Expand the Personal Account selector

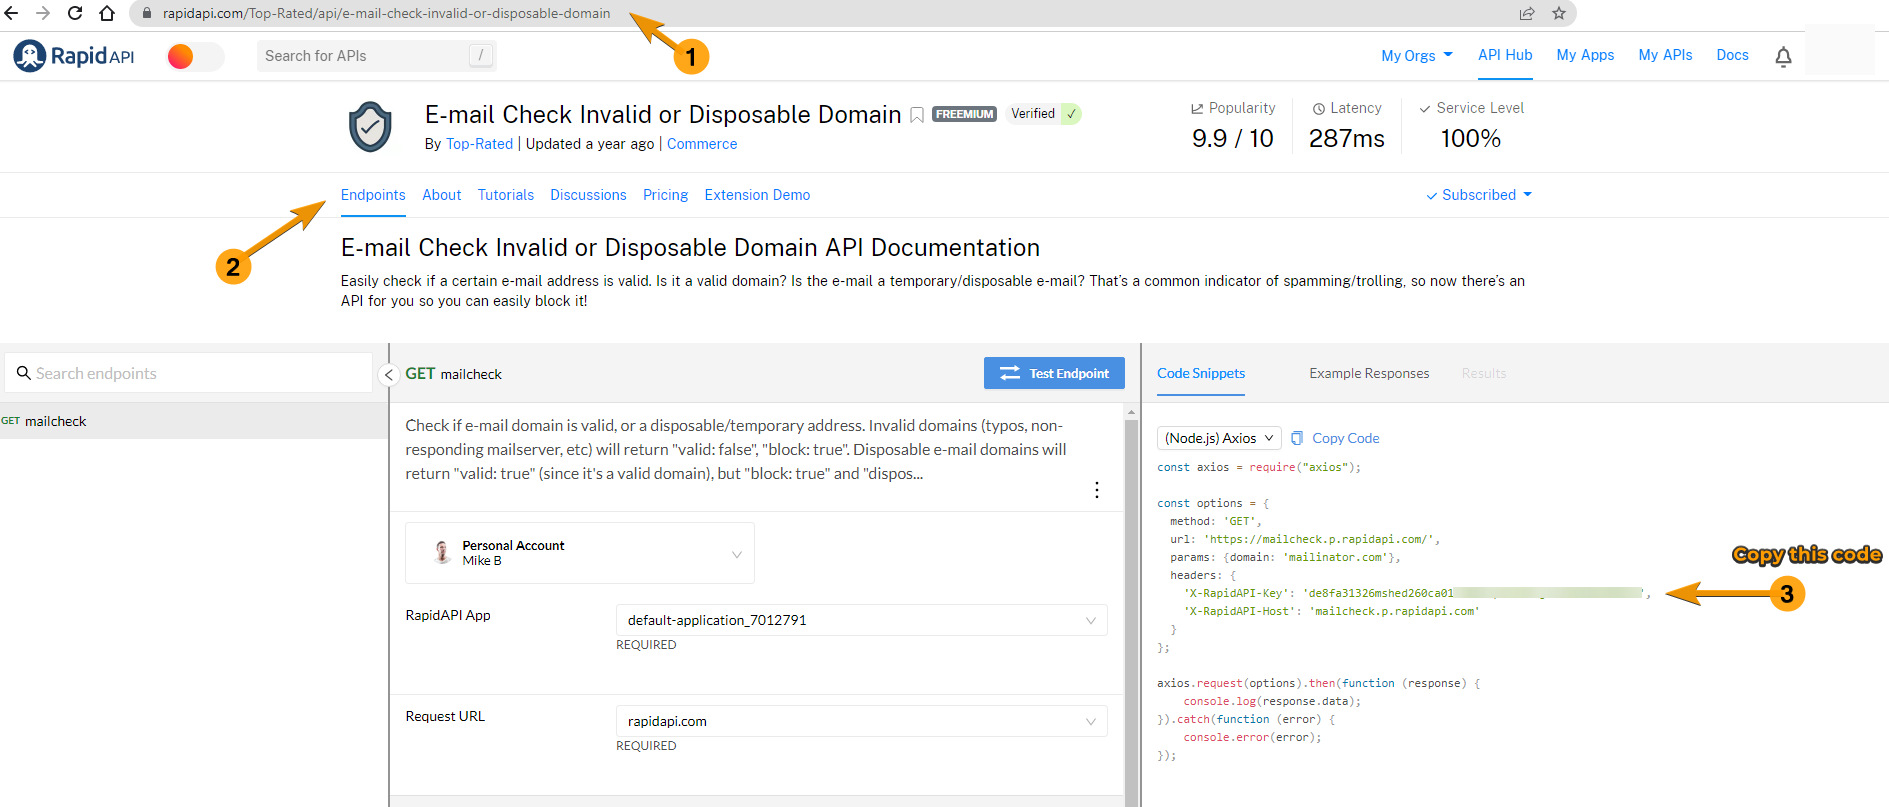click(580, 553)
